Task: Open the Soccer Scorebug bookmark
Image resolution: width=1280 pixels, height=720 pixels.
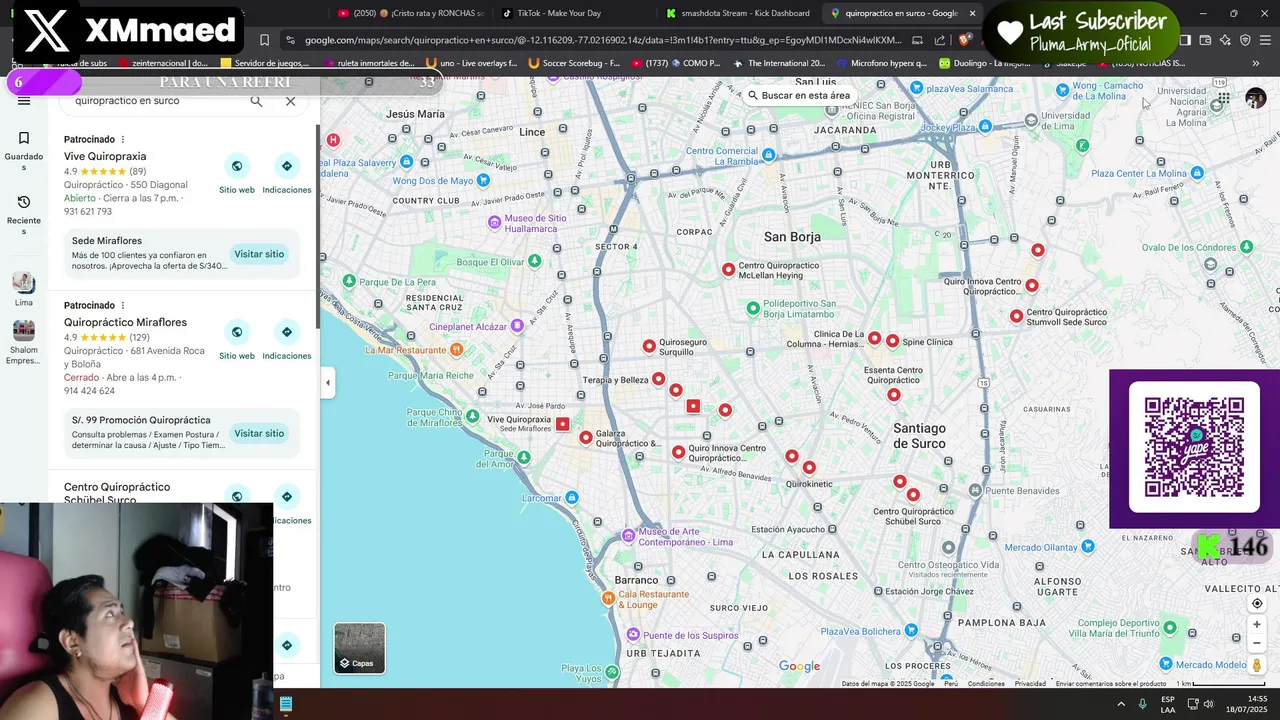Action: click(x=574, y=63)
